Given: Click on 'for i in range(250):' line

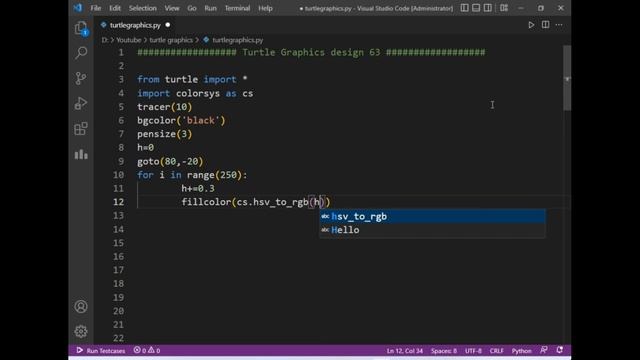Looking at the screenshot, I should click(x=192, y=175).
